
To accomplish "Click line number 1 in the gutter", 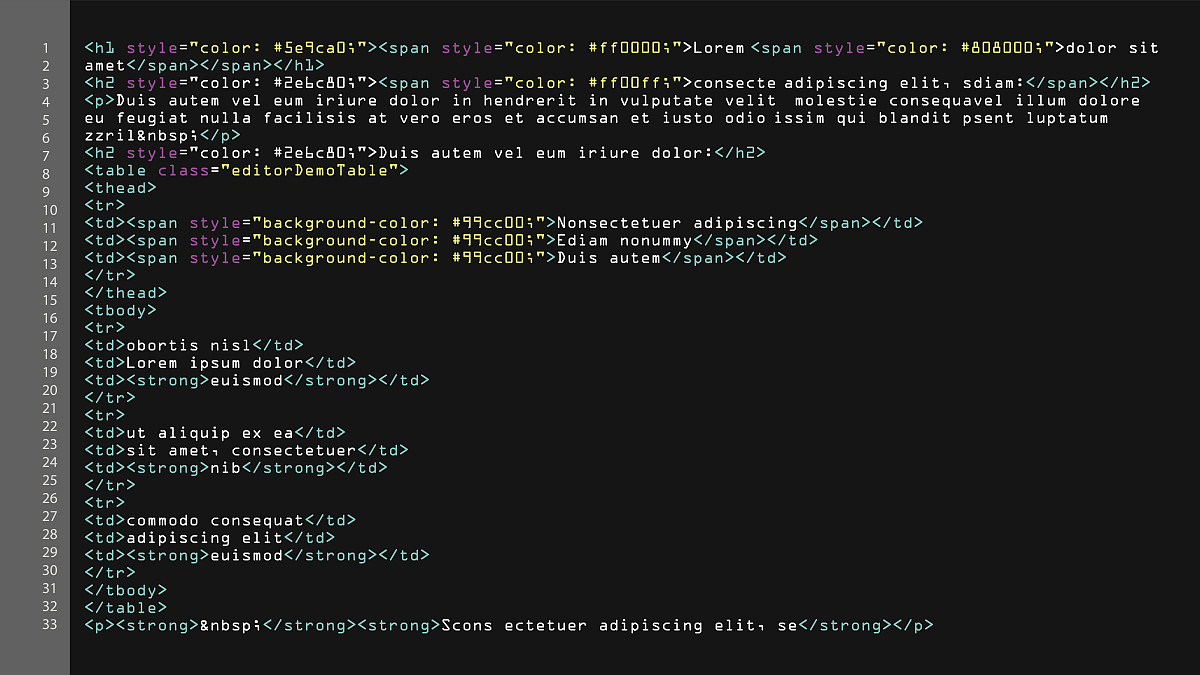I will click(45, 48).
